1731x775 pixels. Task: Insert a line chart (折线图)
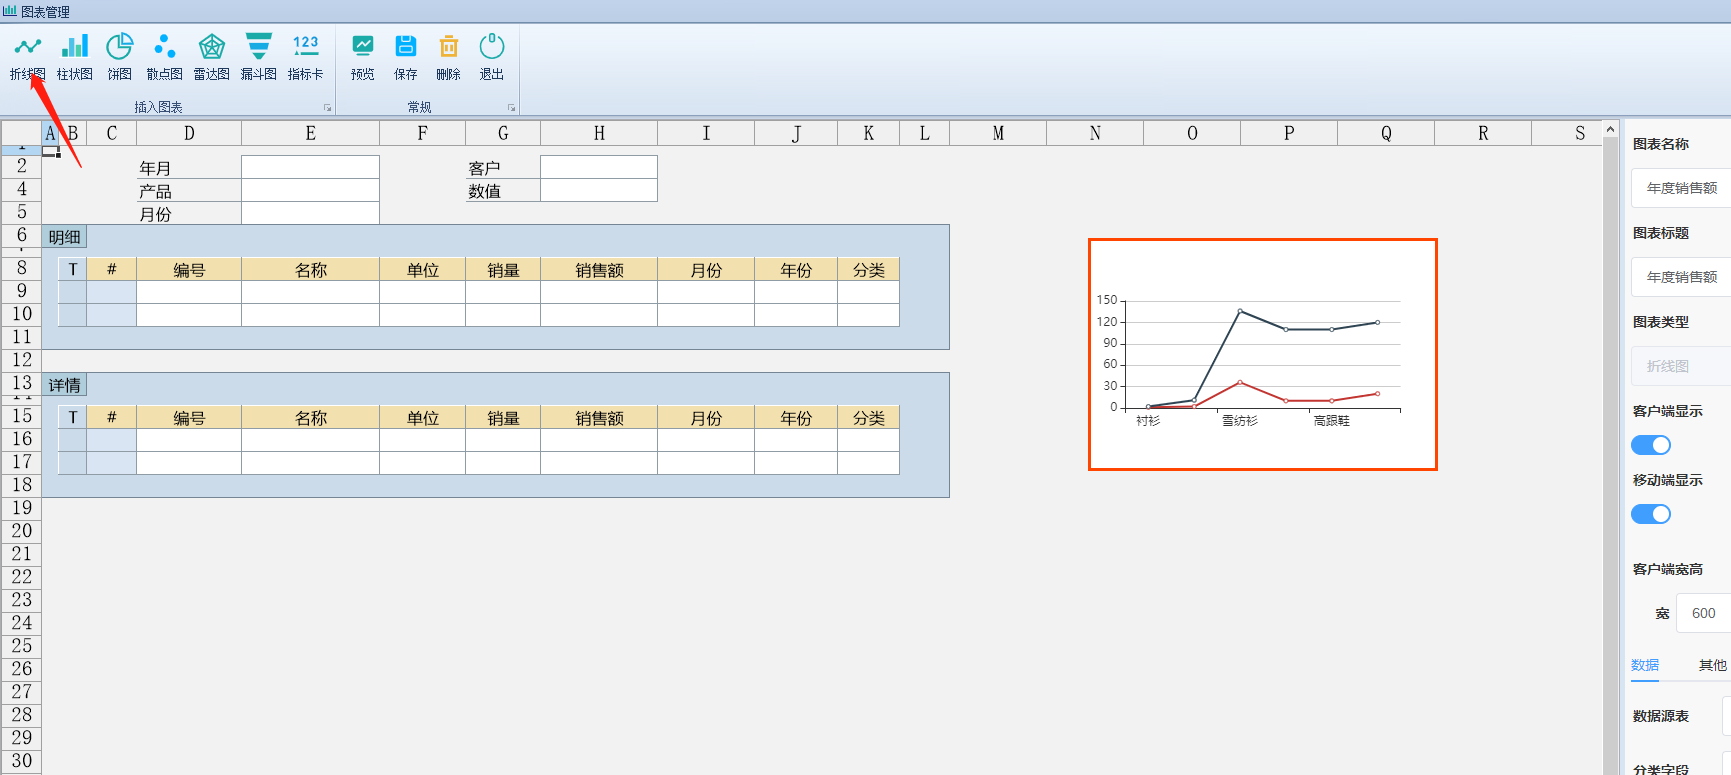[27, 57]
